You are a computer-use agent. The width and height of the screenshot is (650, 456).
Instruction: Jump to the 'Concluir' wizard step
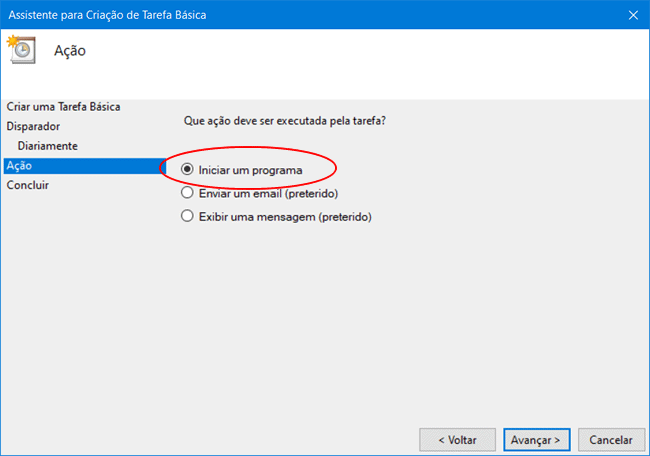coord(28,185)
